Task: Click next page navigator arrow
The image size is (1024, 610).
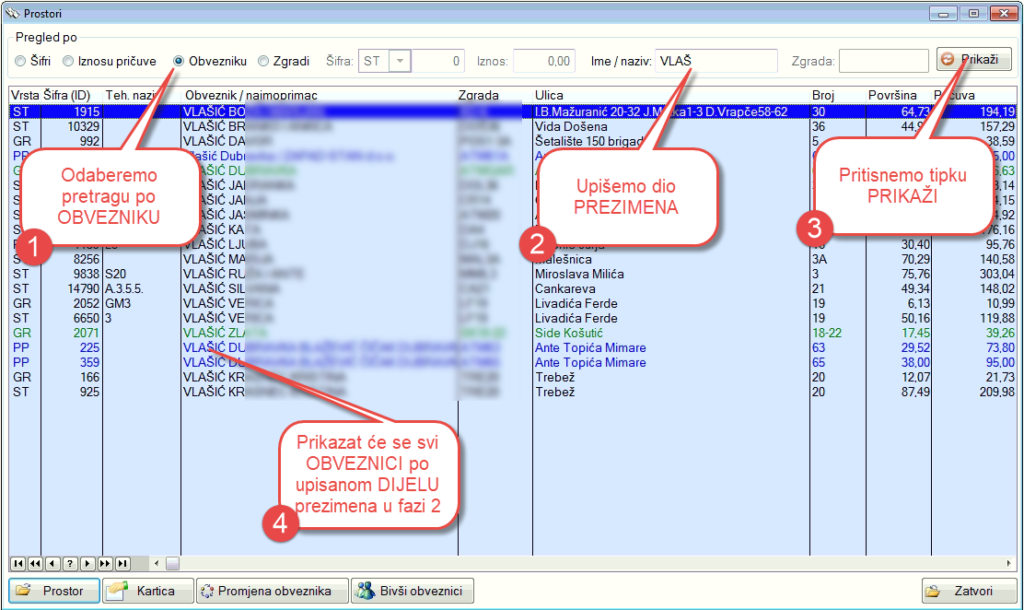Action: 105,563
